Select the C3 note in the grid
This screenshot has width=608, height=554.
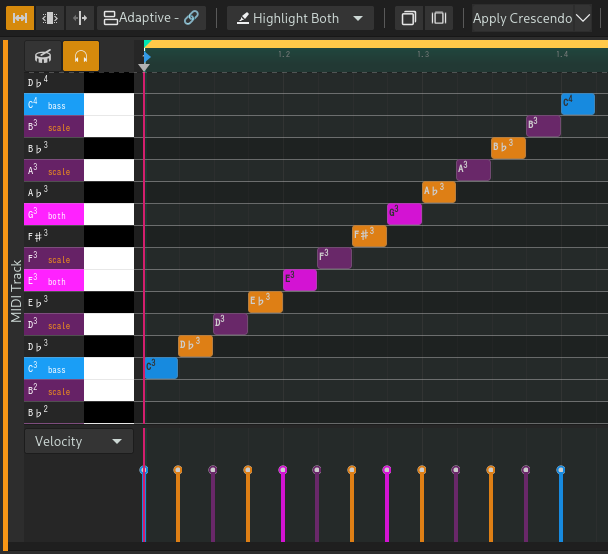click(161, 368)
